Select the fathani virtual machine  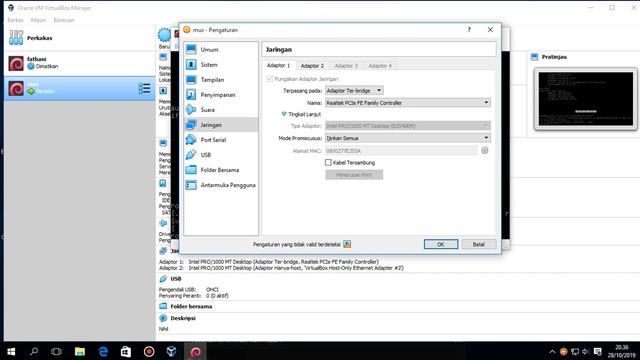[x=80, y=63]
